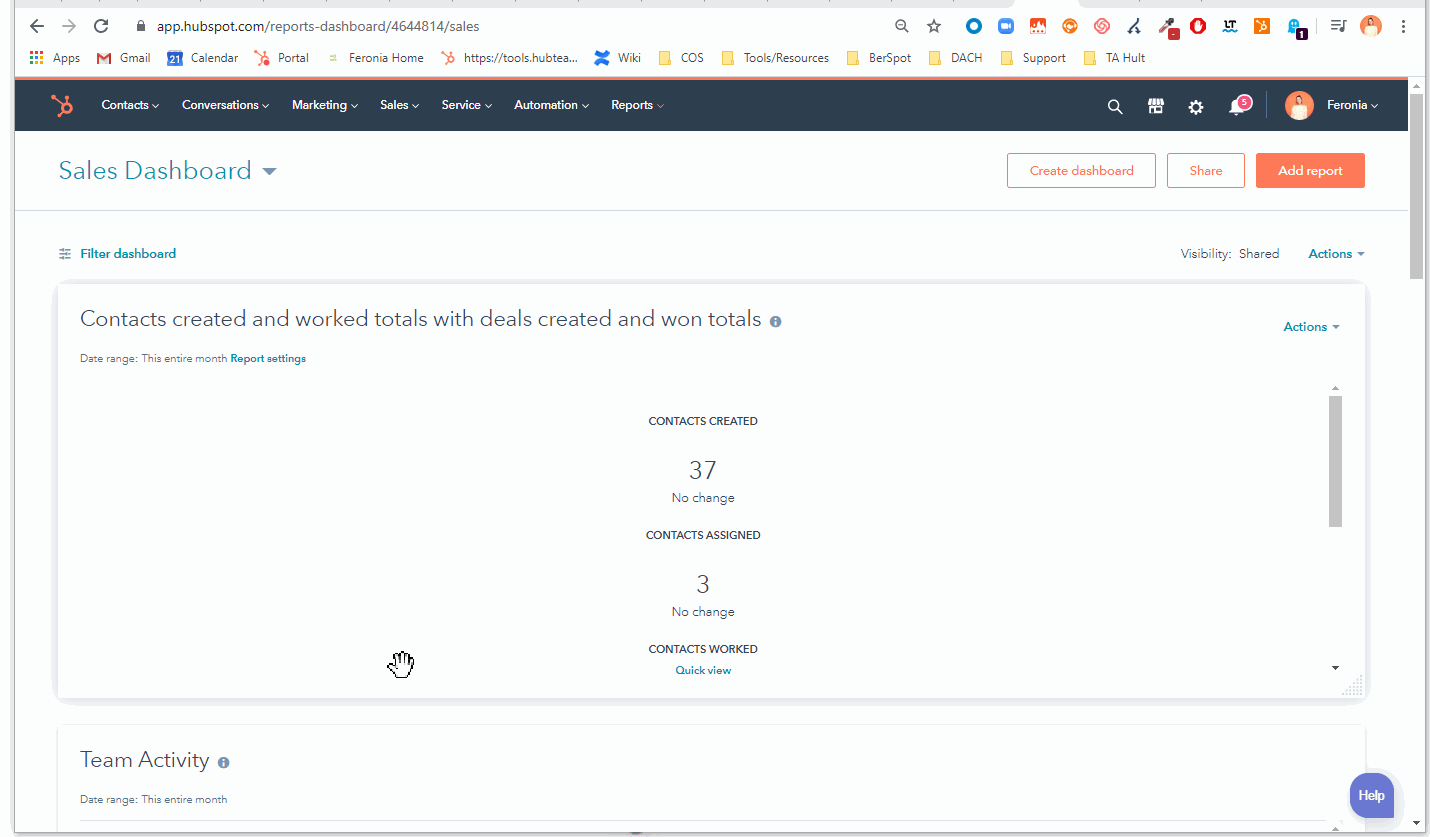This screenshot has height=837, width=1430.
Task: Open the dashboard-level Actions dropdown
Action: pyautogui.click(x=1336, y=254)
